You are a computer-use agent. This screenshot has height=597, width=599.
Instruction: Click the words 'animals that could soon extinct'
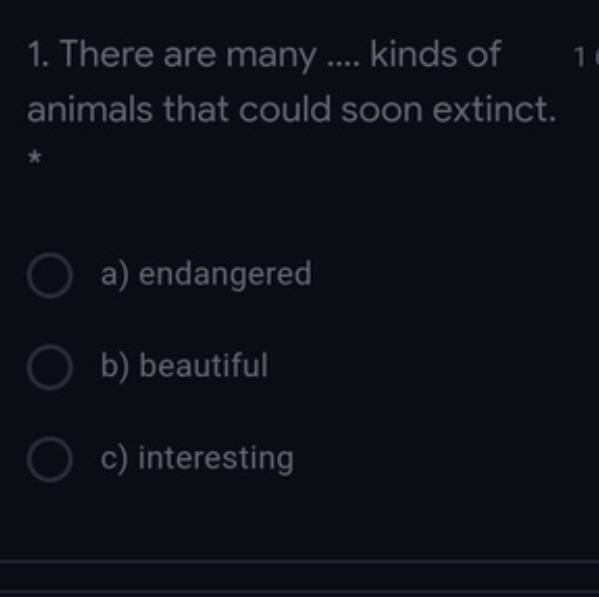pos(291,110)
